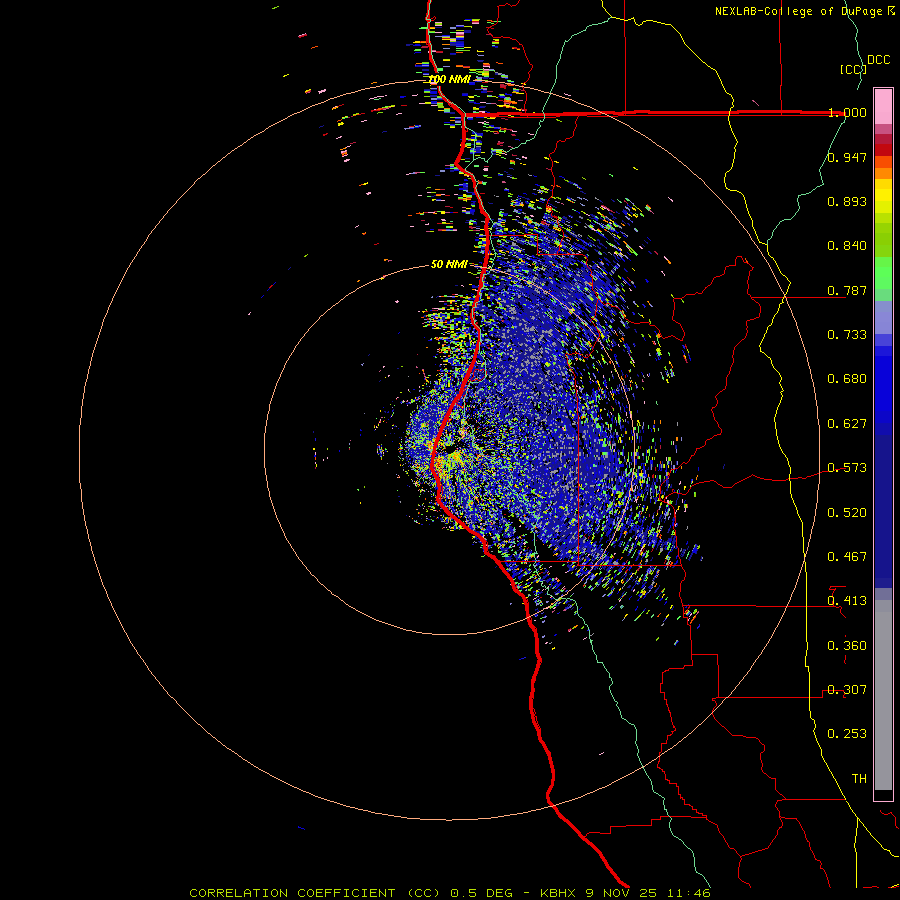Click the 0.627 scale value
The width and height of the screenshot is (900, 900).
pyautogui.click(x=847, y=424)
